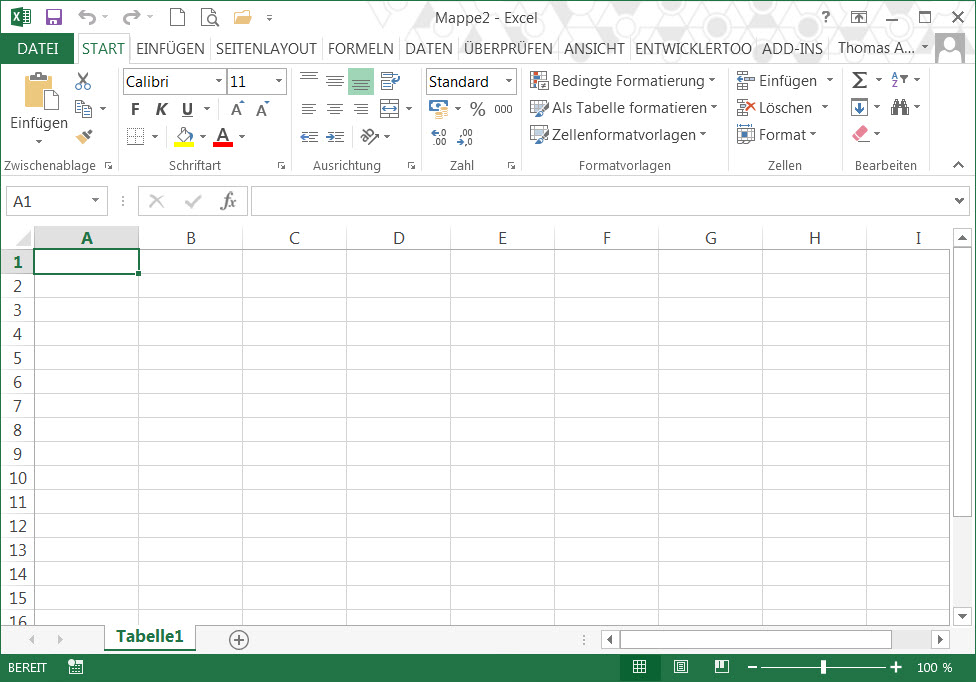
Task: Collapse the ribbon with the caret
Action: point(959,165)
